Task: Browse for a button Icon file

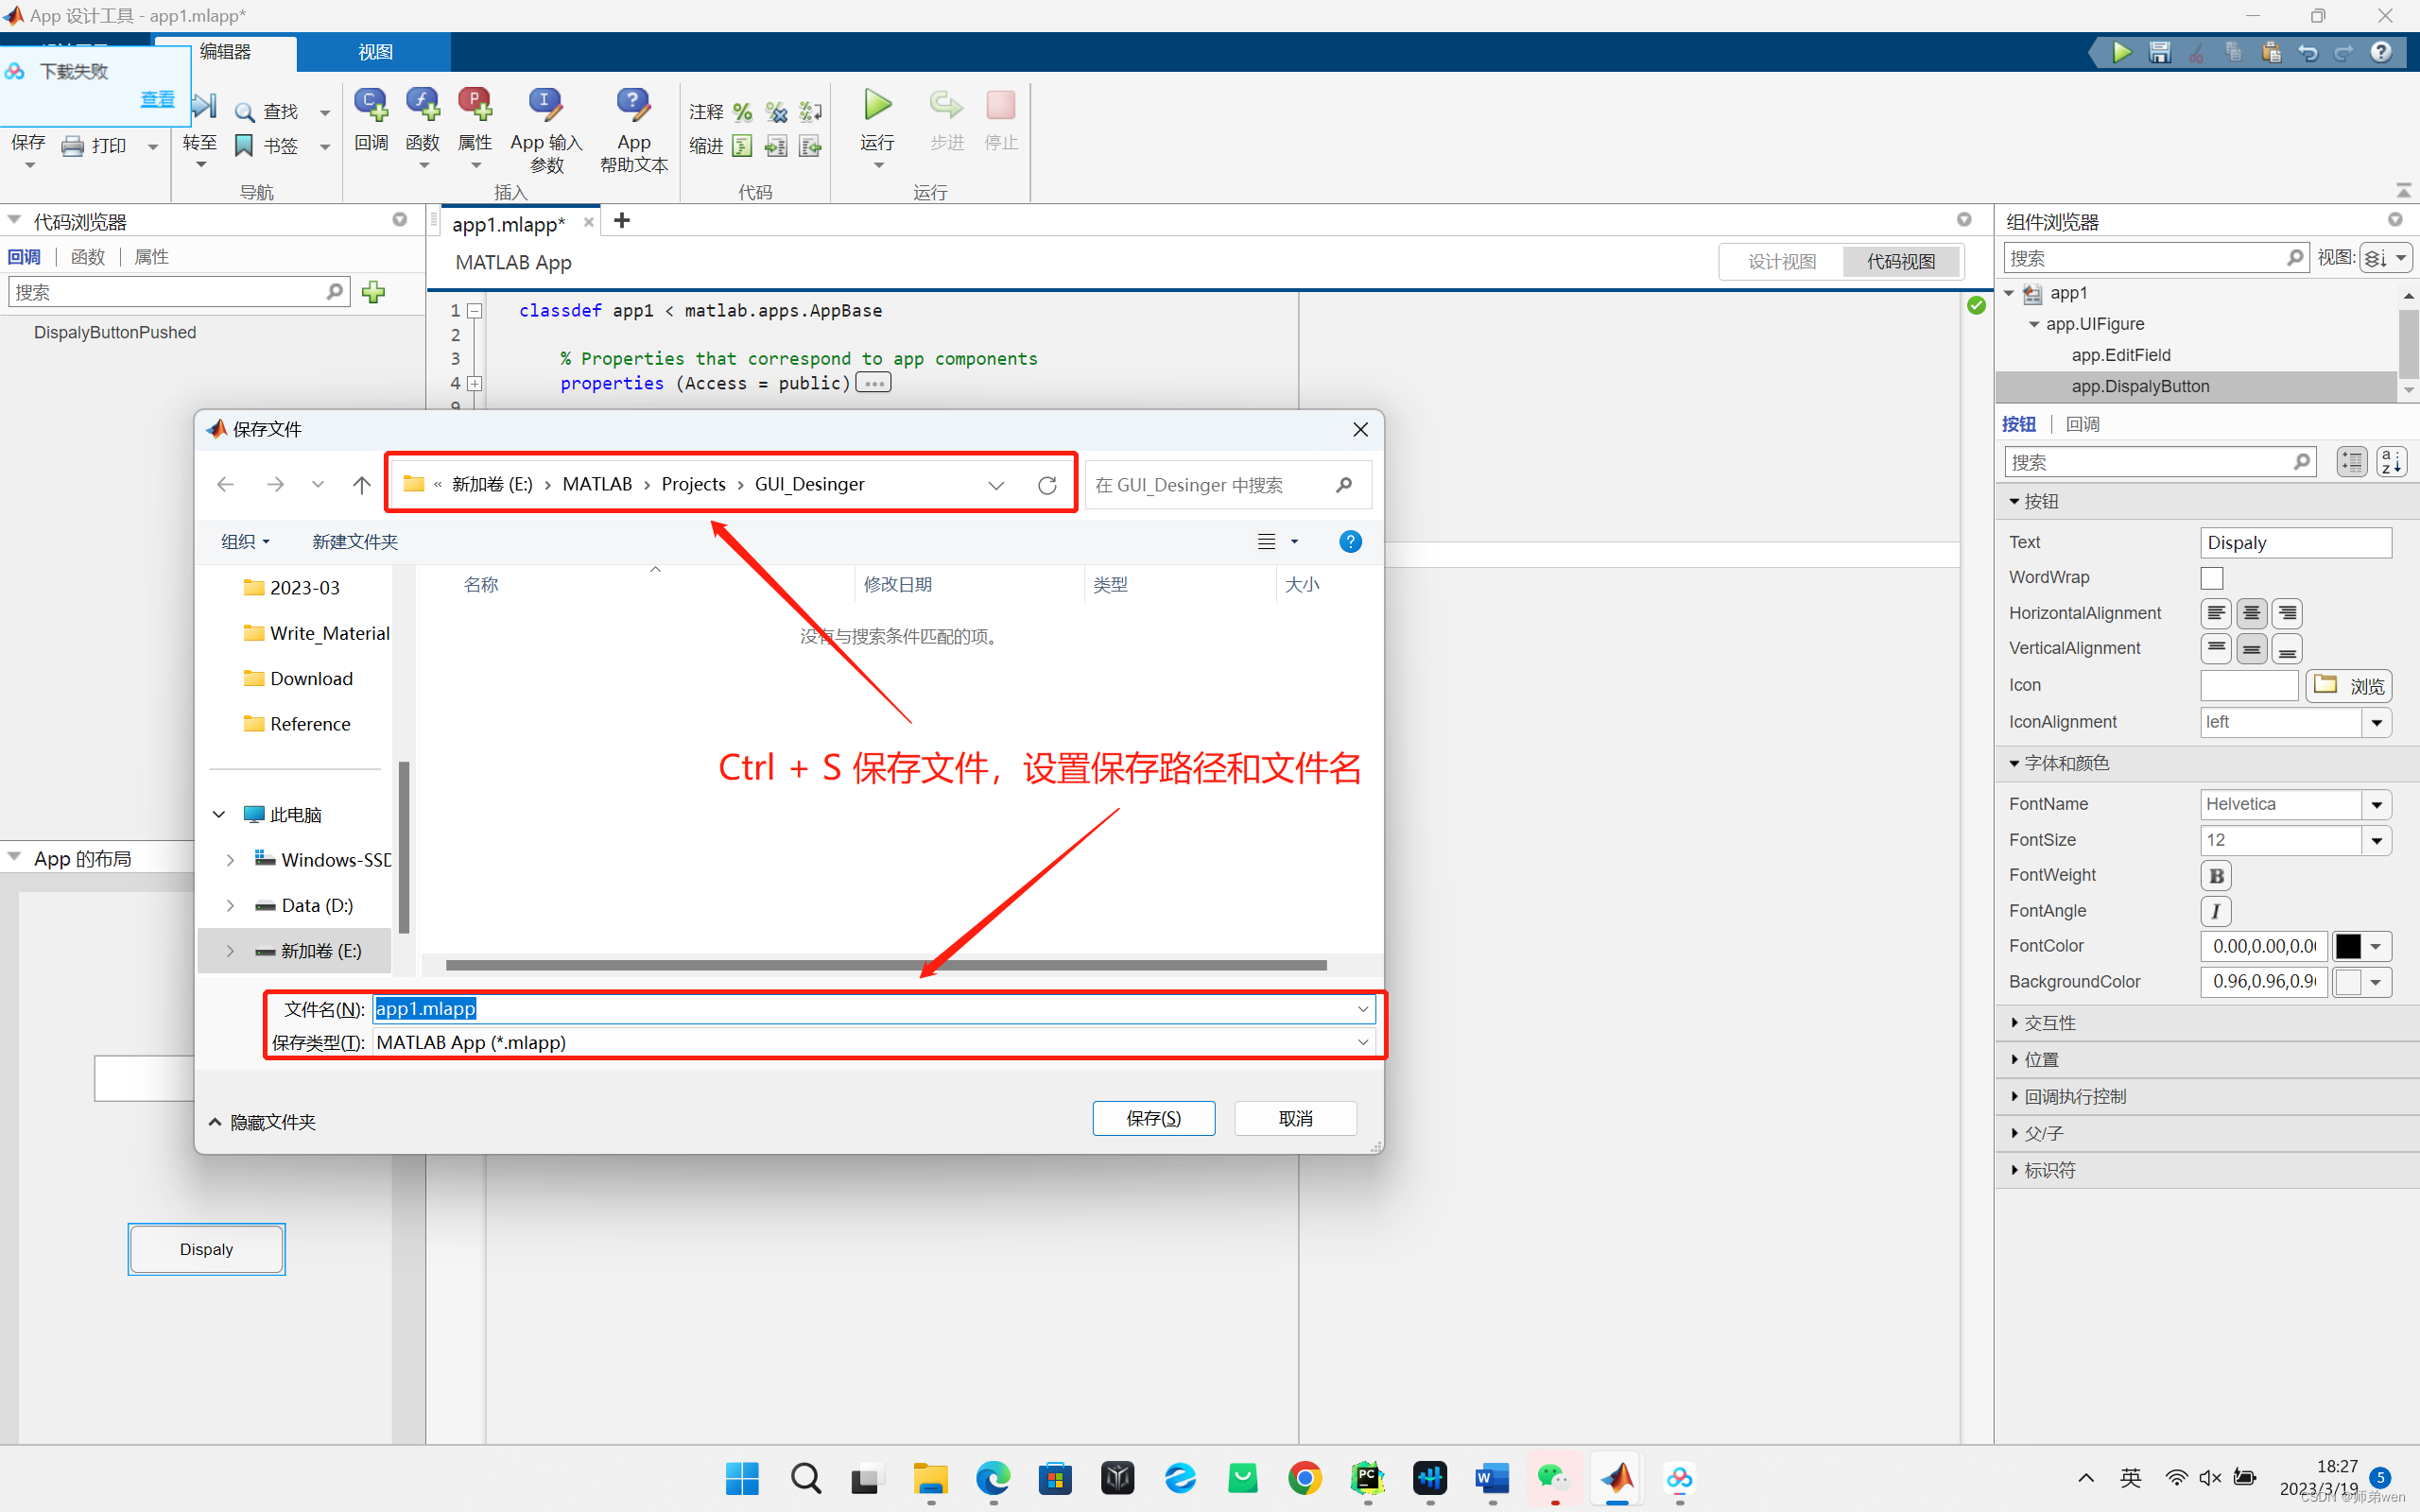Action: click(x=2348, y=685)
